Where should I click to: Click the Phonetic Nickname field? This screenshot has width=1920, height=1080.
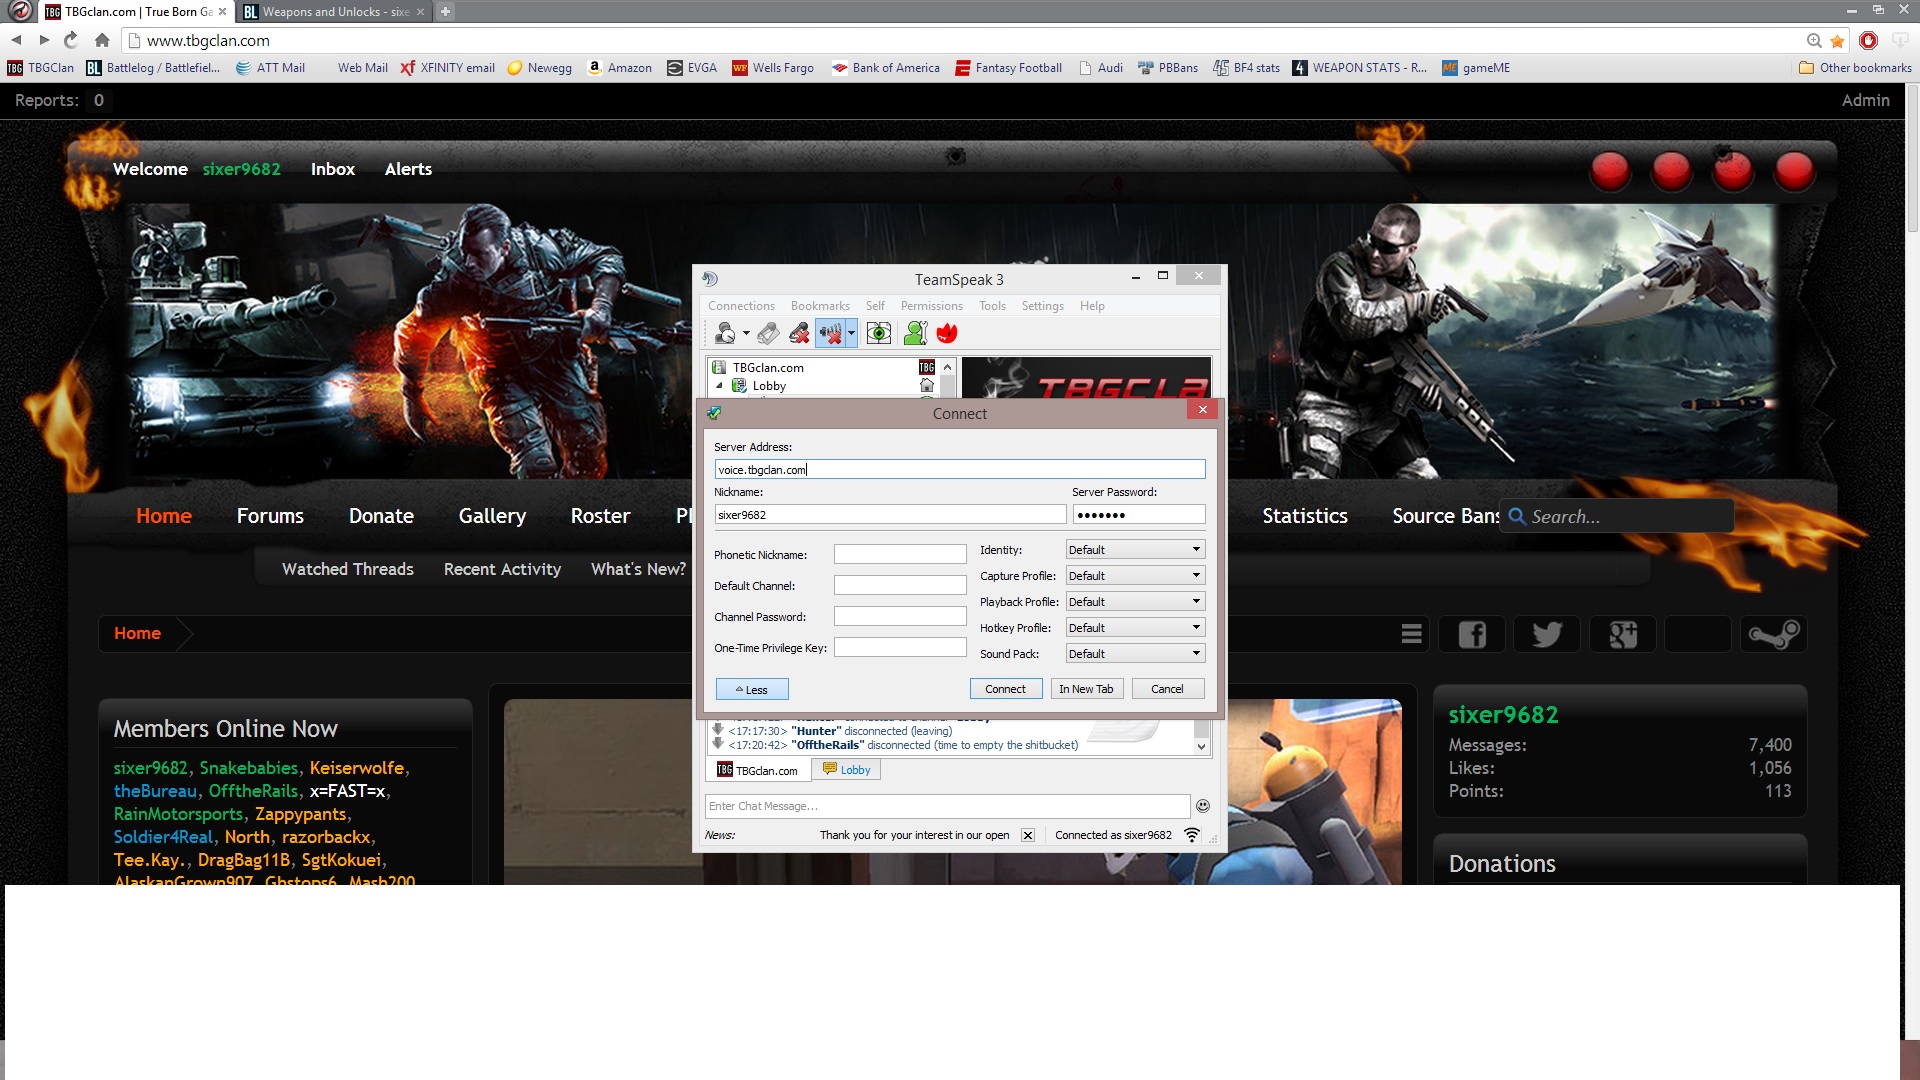[900, 554]
